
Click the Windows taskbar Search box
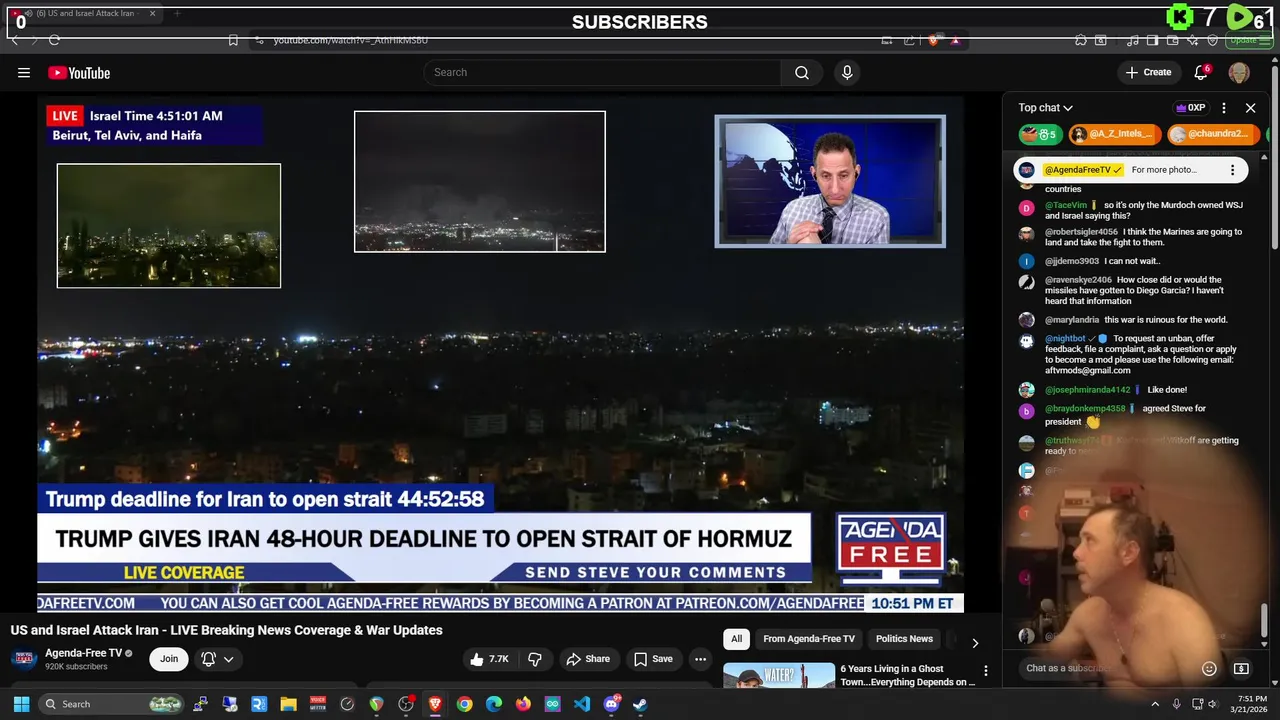click(112, 704)
